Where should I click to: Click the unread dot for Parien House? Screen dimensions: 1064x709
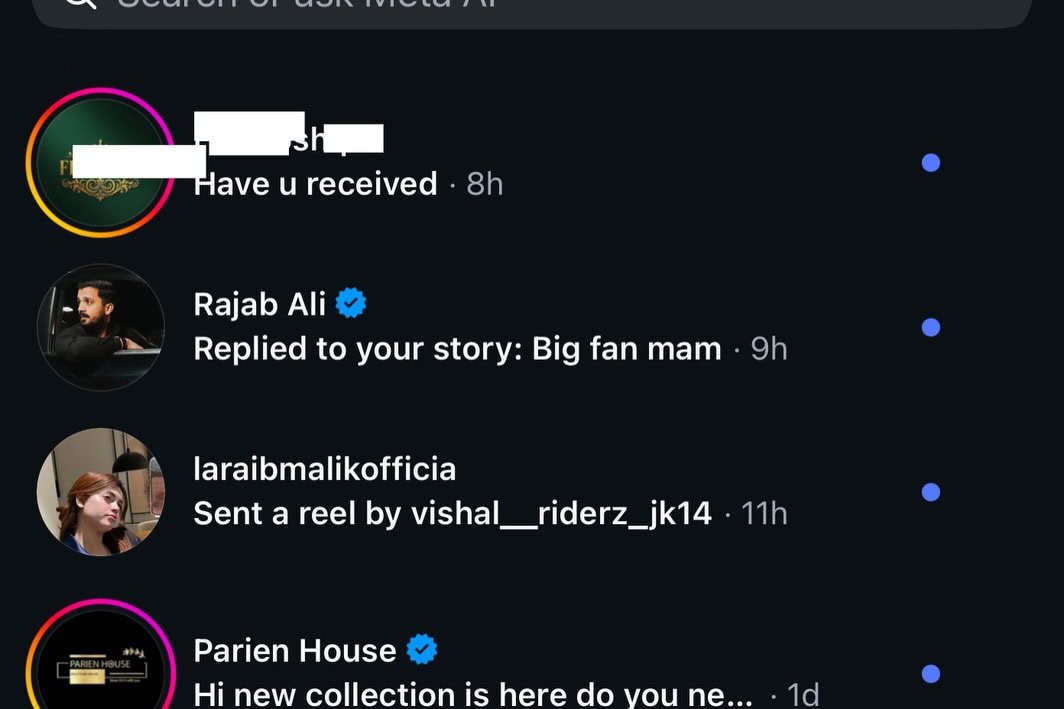coord(930,673)
